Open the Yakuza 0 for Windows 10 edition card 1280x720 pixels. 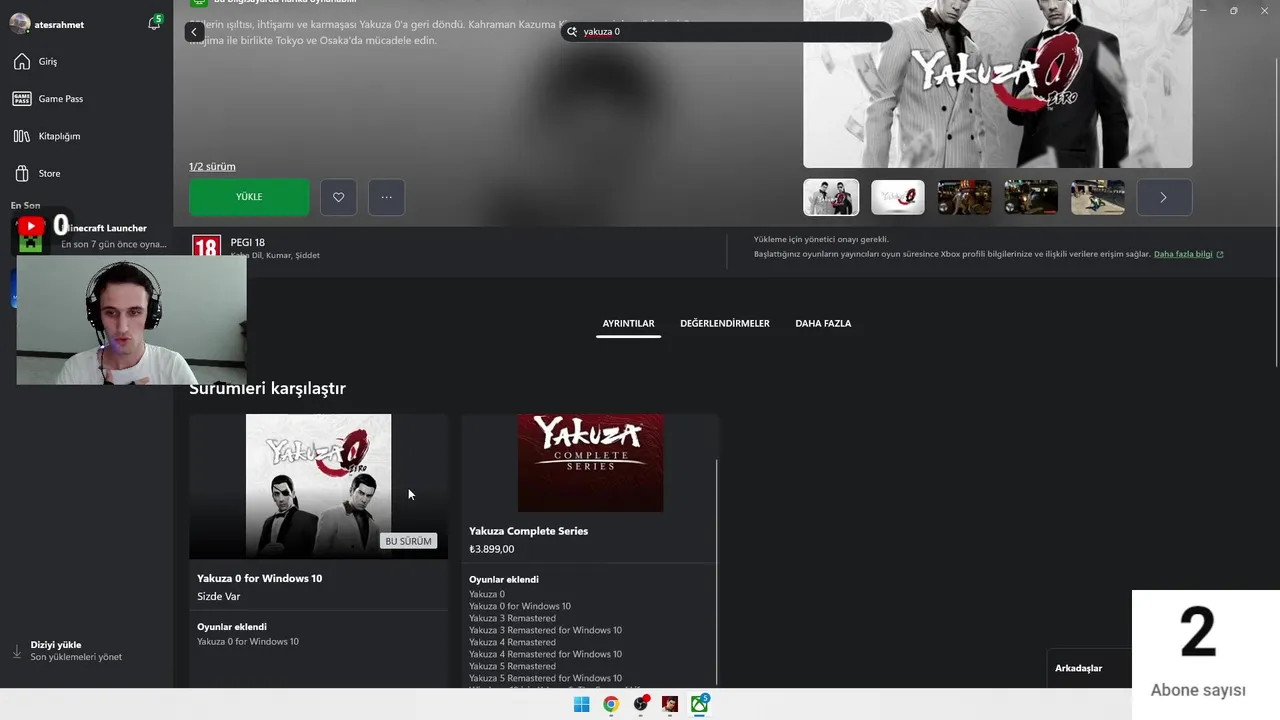[x=318, y=550]
